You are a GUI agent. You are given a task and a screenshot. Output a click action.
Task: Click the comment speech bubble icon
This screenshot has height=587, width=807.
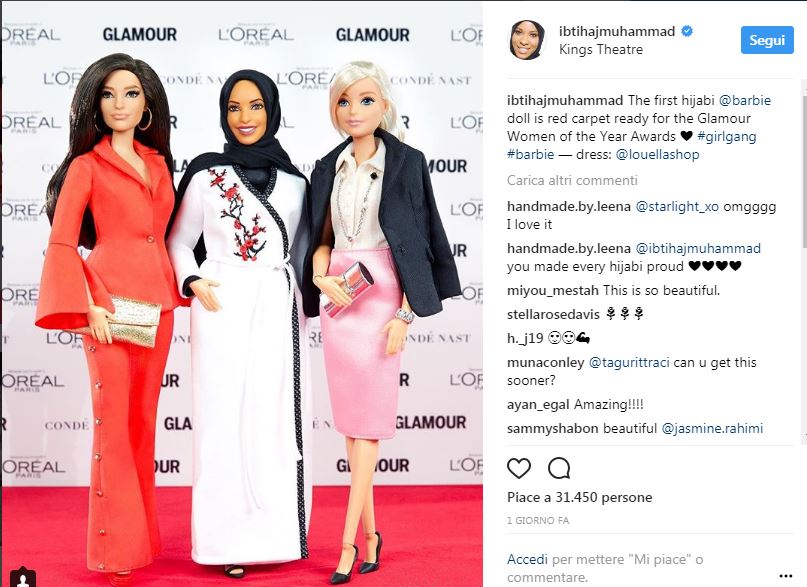[x=559, y=468]
